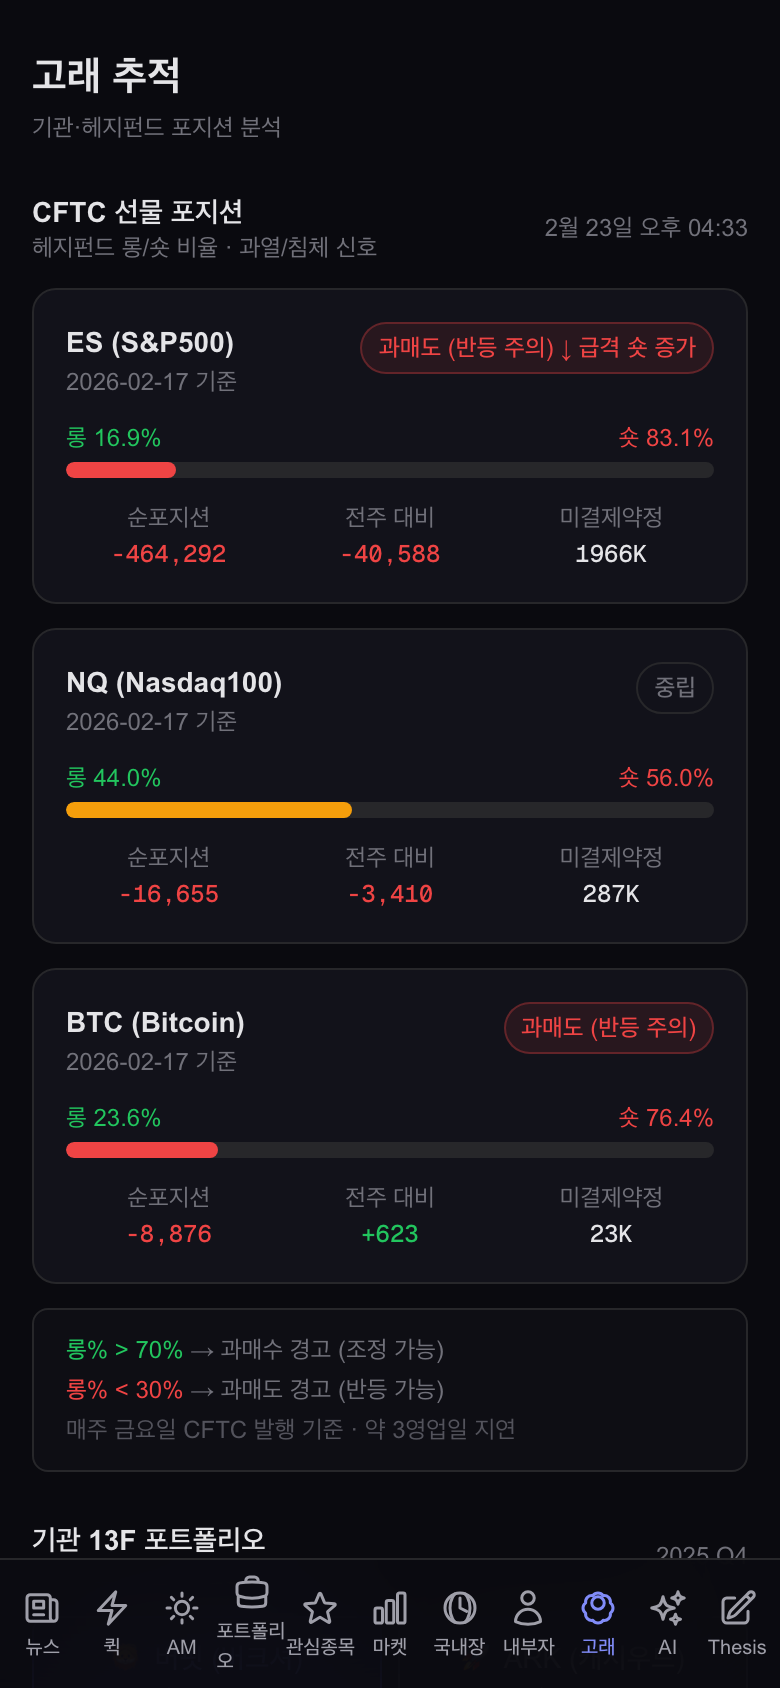
Task: Open the 포트폴리오 portfolio icon
Action: click(251, 1593)
